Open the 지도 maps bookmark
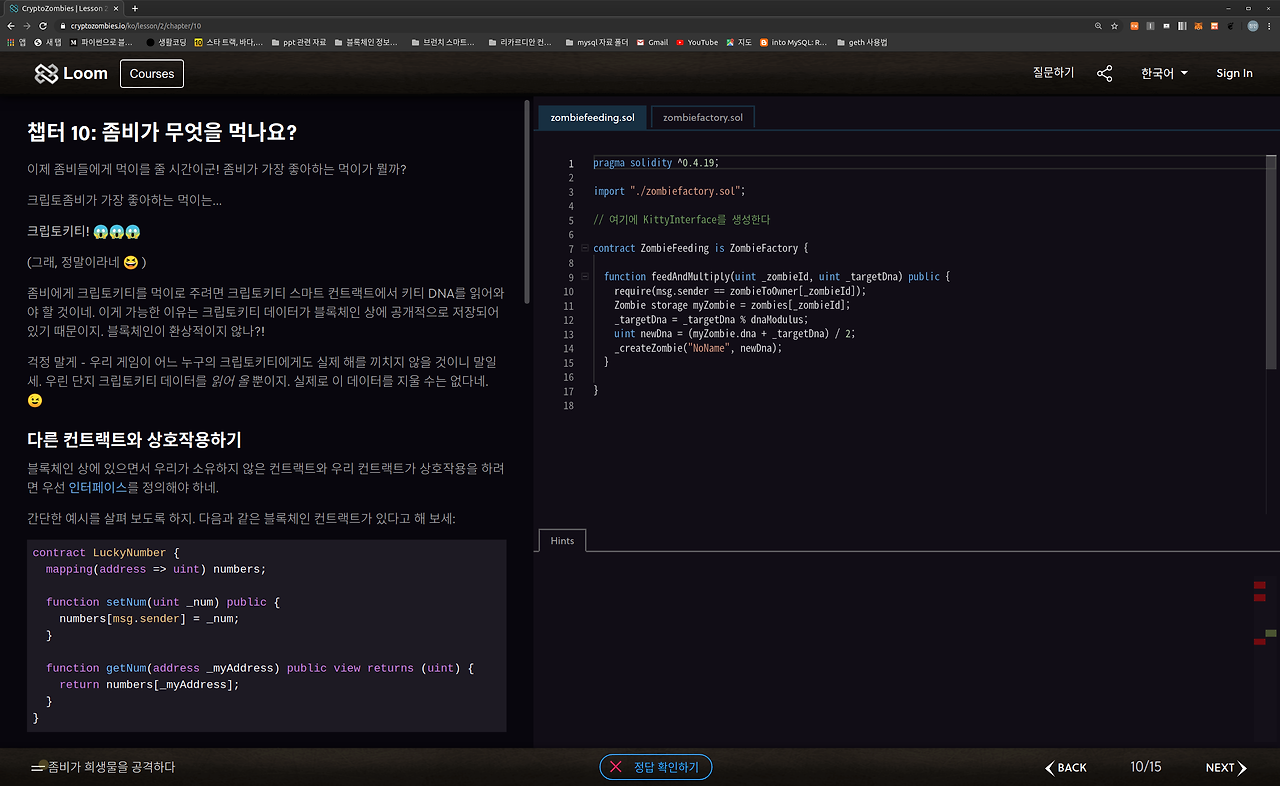Viewport: 1280px width, 786px height. tap(739, 42)
